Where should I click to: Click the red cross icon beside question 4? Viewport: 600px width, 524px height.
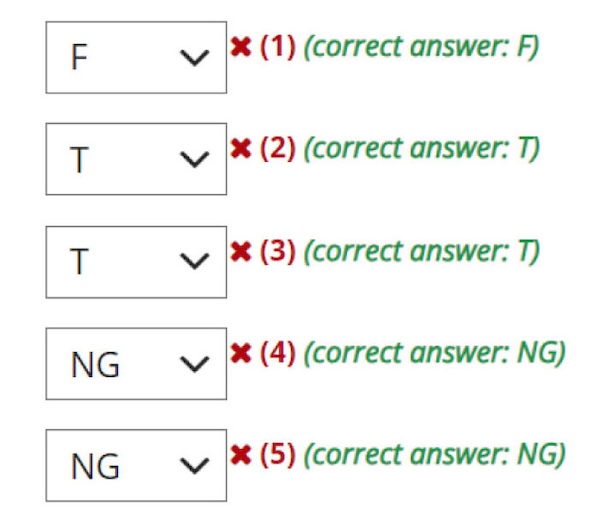click(x=240, y=353)
